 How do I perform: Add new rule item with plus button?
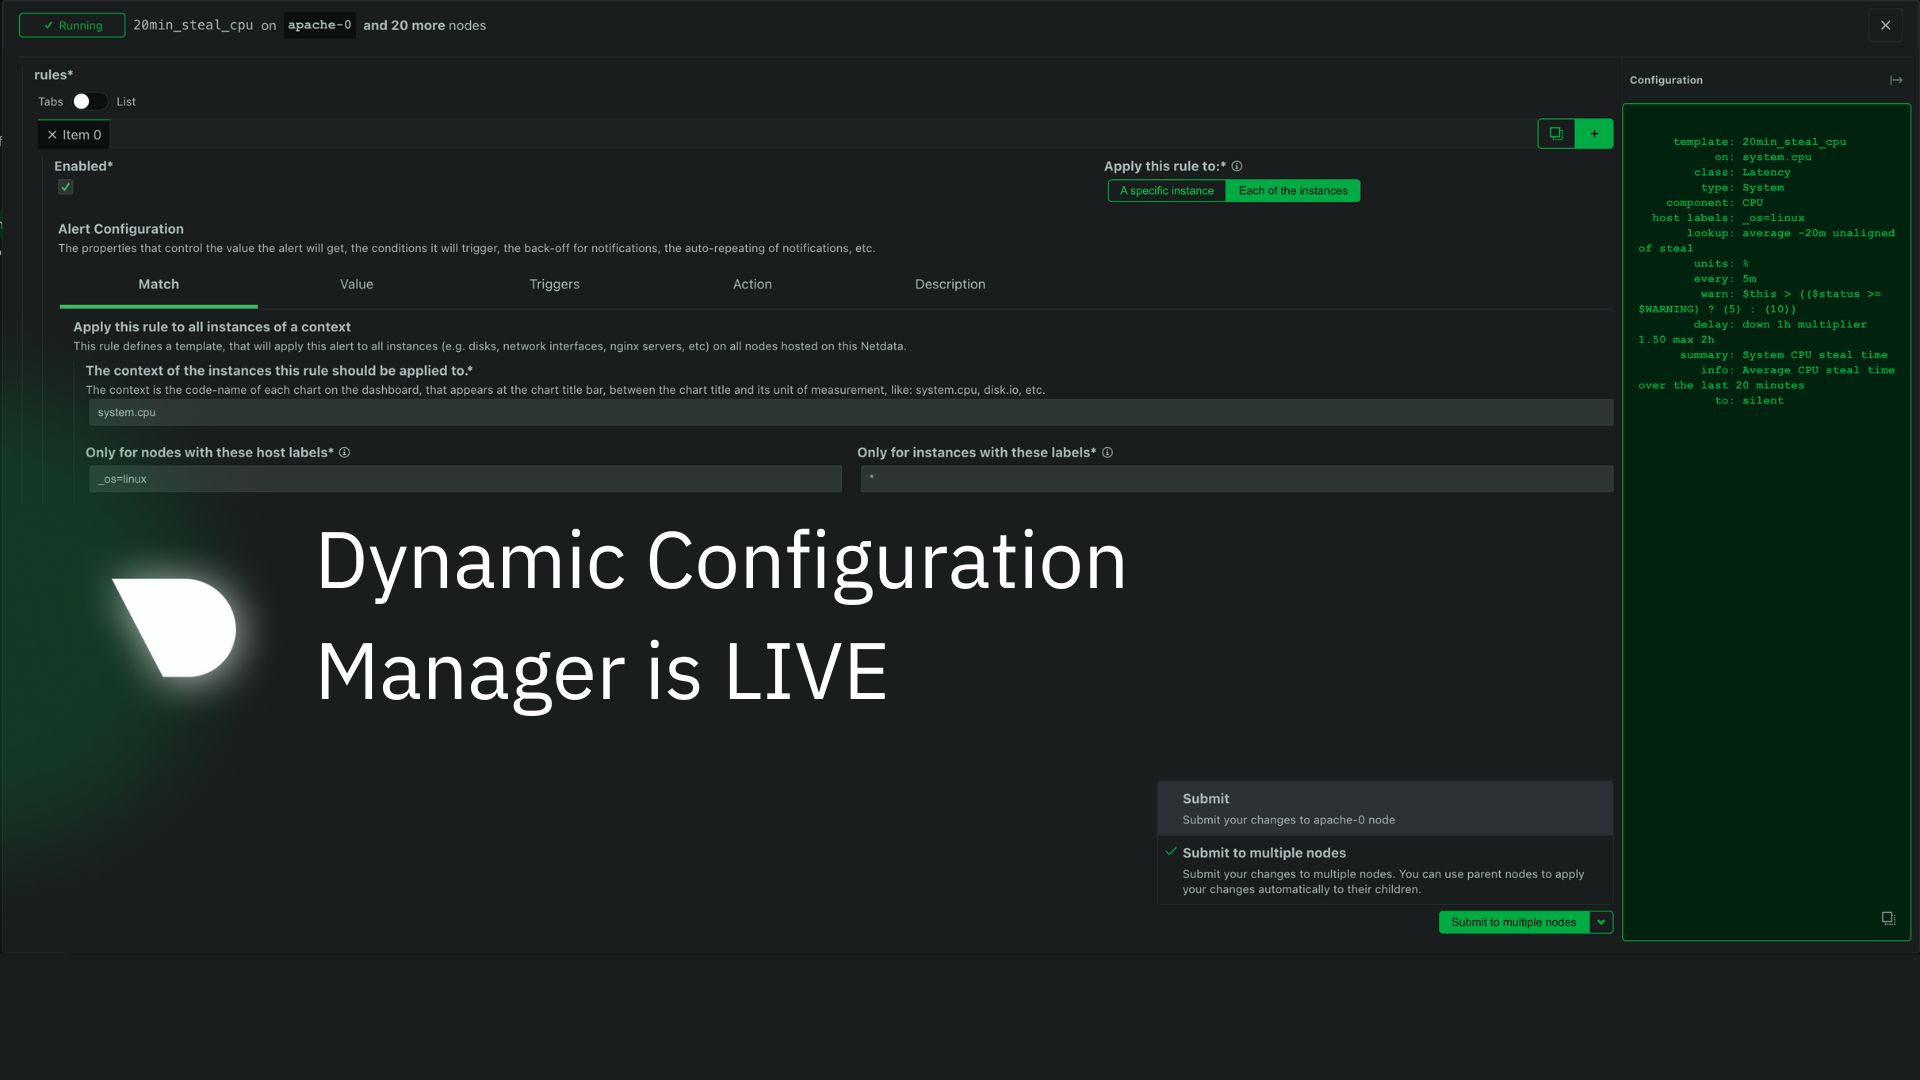[x=1594, y=133]
